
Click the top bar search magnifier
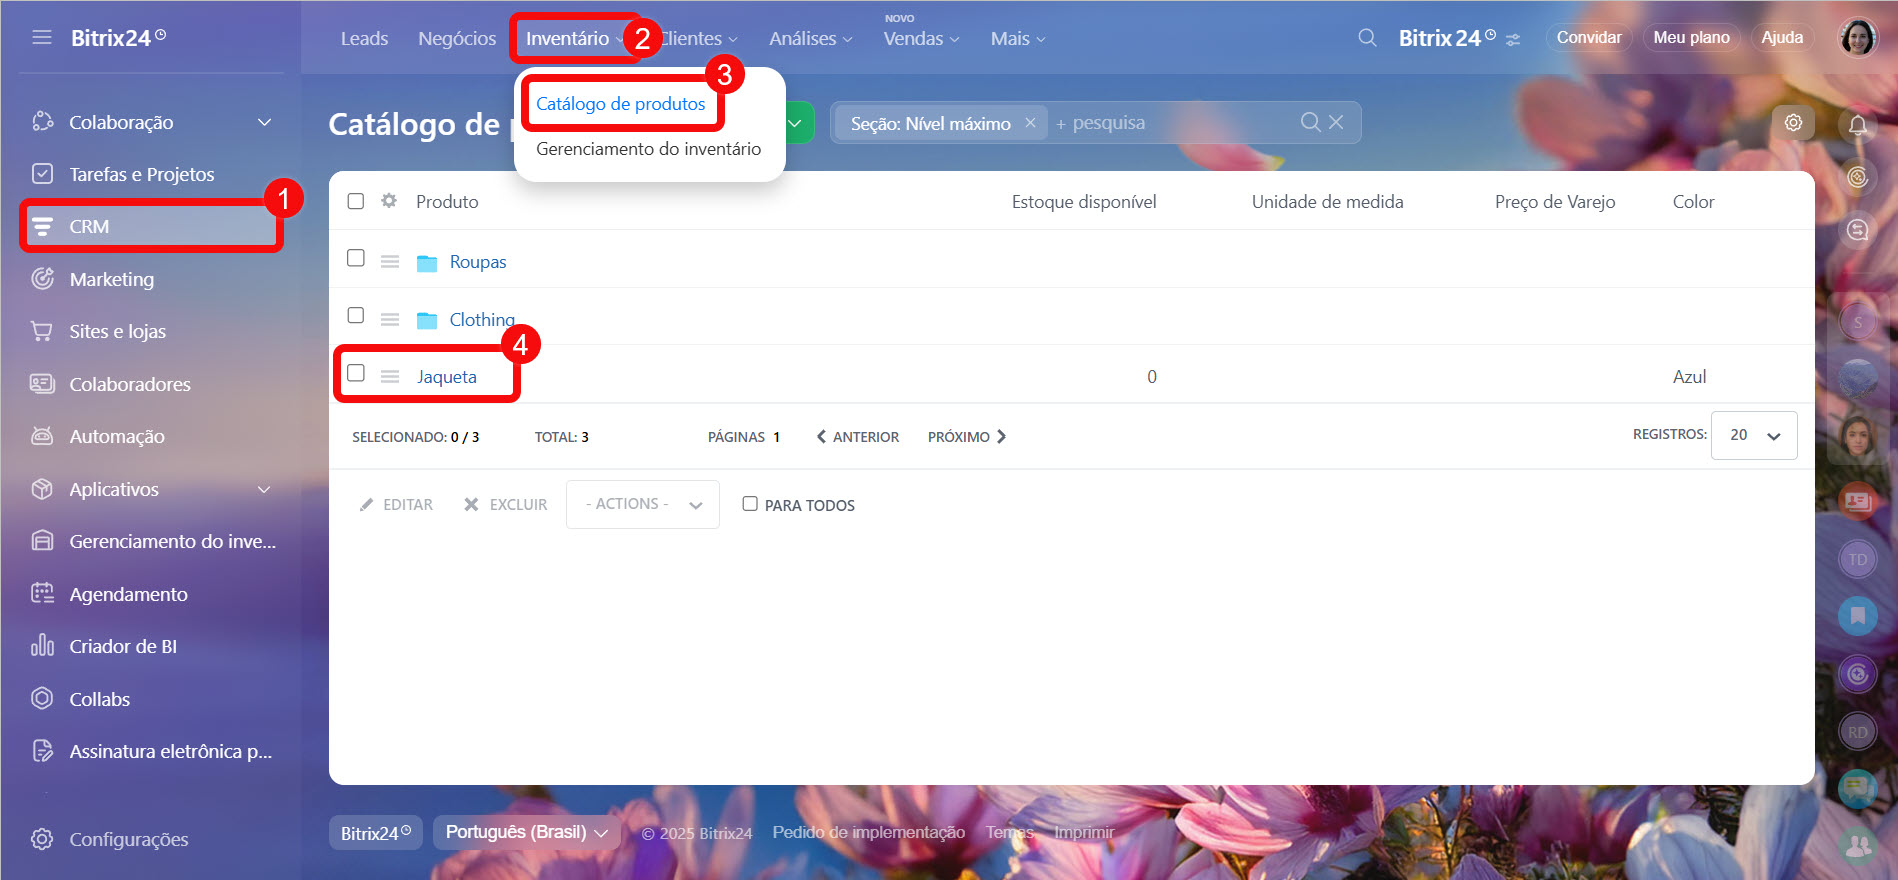(x=1367, y=38)
